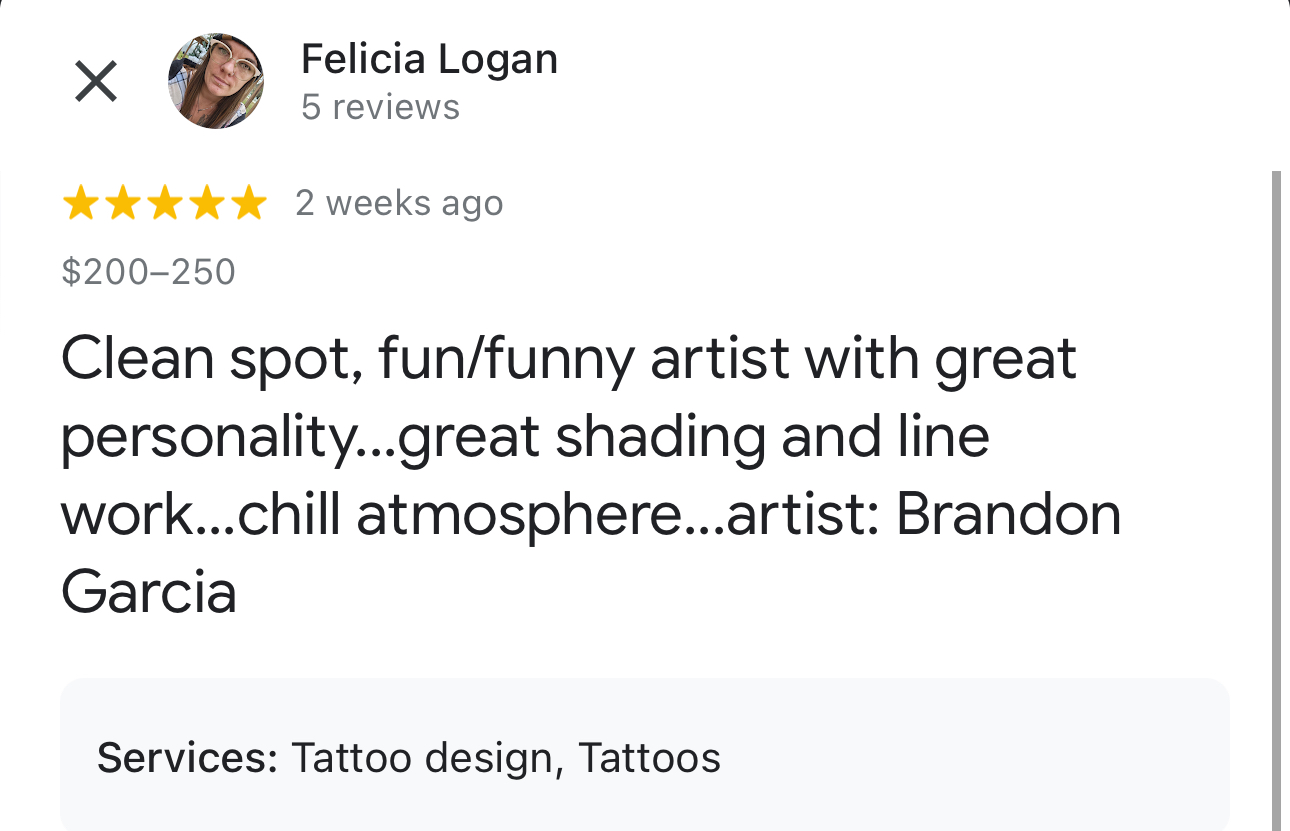Click the "Tattoos" service entry
This screenshot has width=1290, height=831.
tap(649, 758)
